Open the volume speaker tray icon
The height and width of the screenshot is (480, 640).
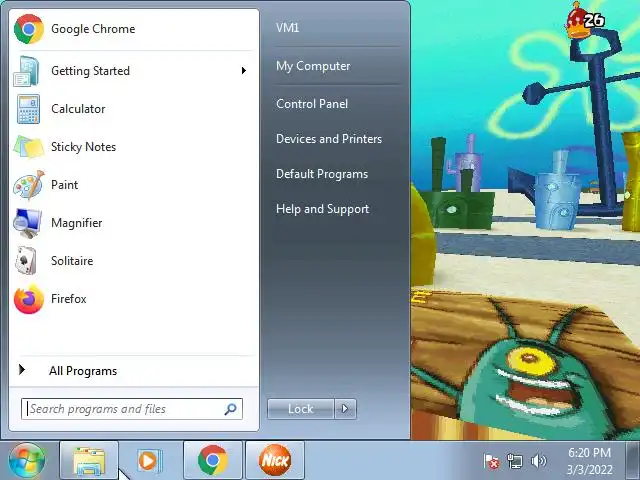[x=538, y=461]
